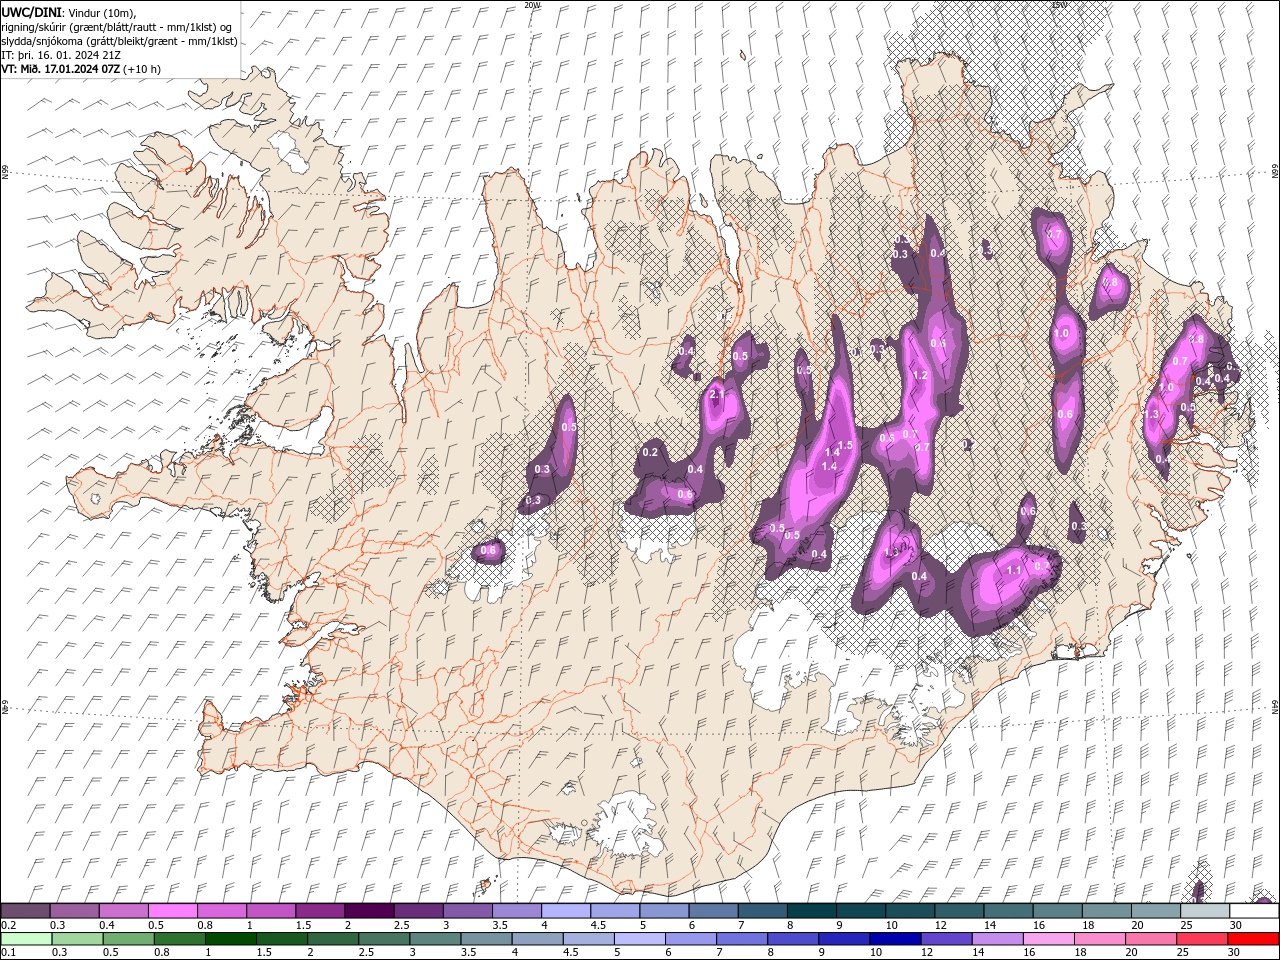The width and height of the screenshot is (1280, 960).
Task: Click the light blue swatch at 4, upper legend
Action: point(565,911)
